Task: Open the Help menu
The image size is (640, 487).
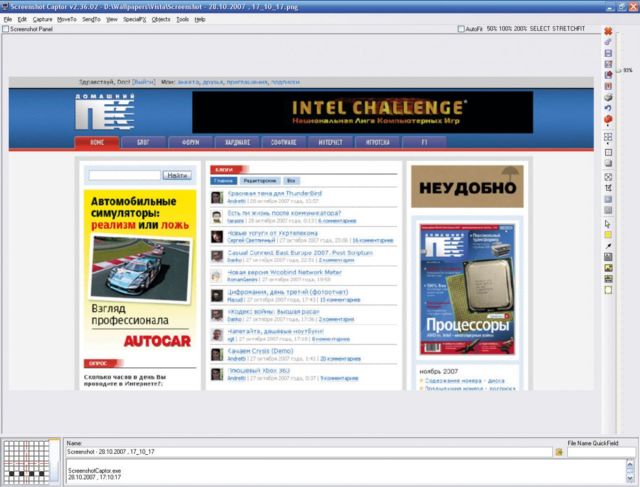Action: pyautogui.click(x=200, y=19)
